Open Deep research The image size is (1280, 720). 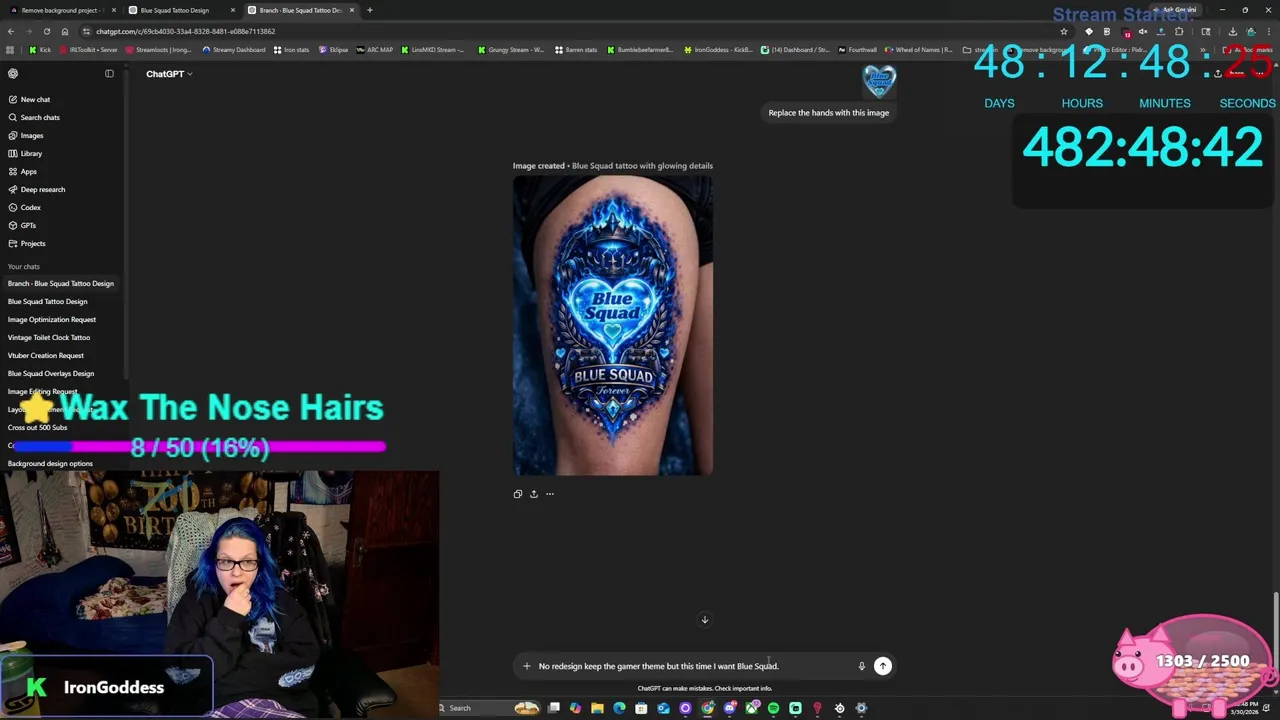pos(36,189)
